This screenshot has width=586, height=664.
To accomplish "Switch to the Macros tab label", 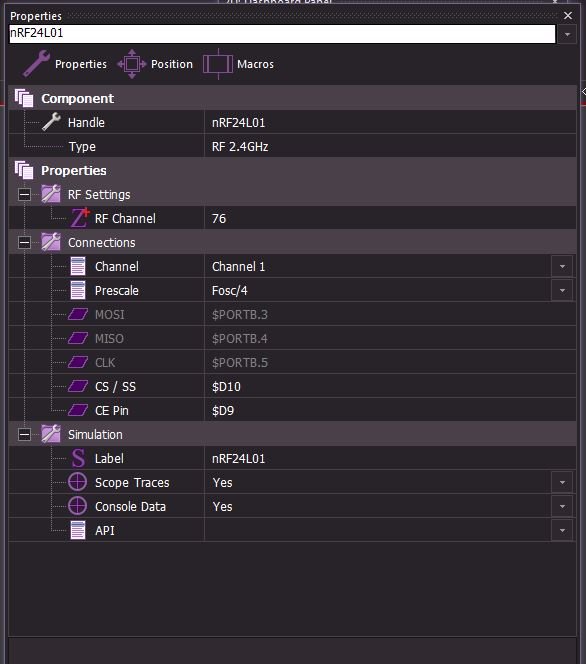I will pyautogui.click(x=255, y=64).
